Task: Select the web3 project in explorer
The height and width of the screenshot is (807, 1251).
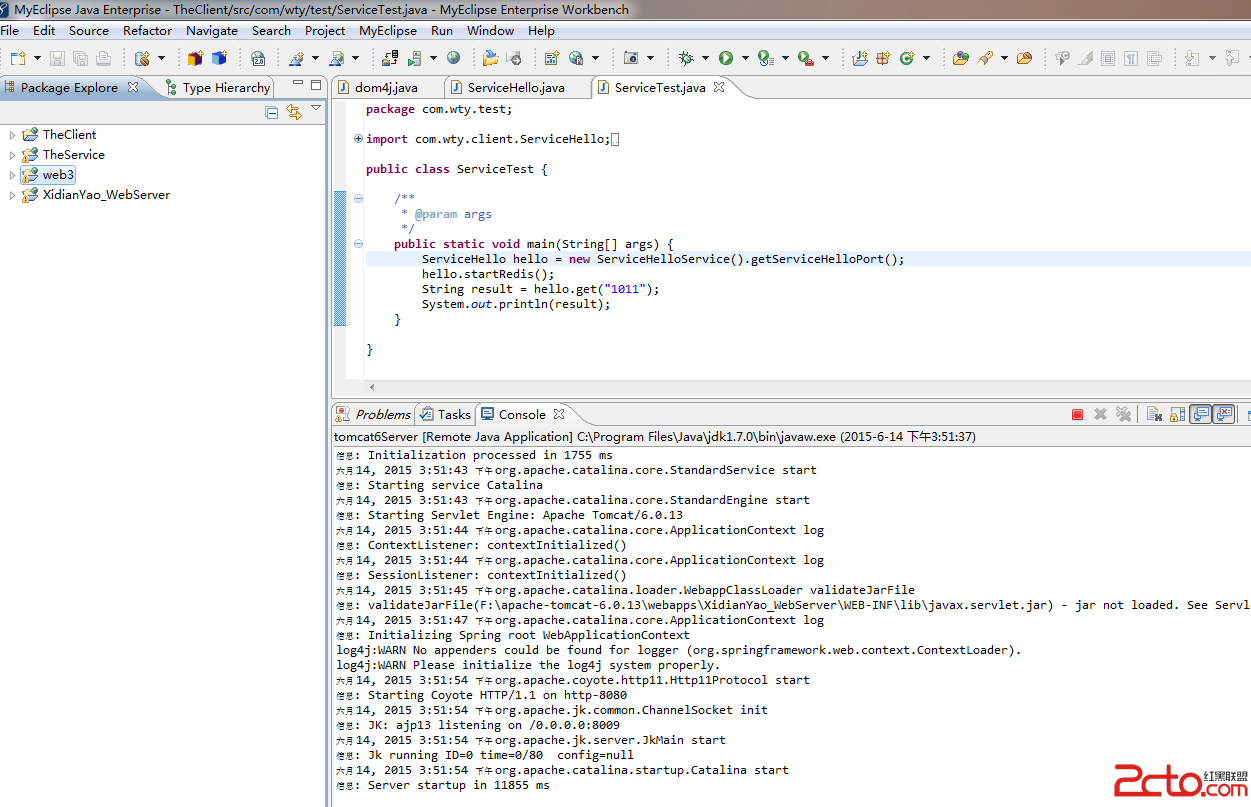Action: click(58, 175)
